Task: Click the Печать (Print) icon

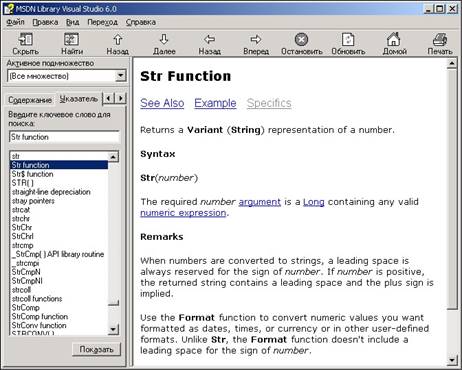Action: coord(440,39)
